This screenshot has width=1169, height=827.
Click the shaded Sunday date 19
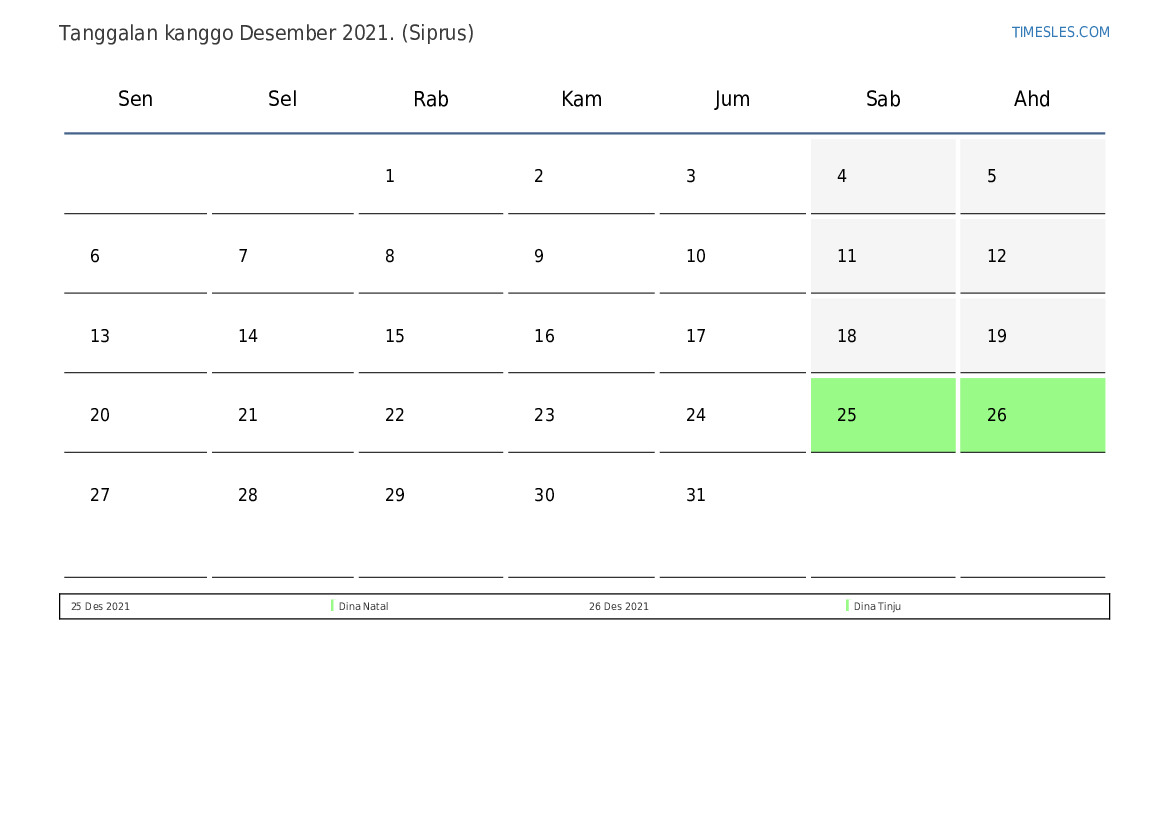997,336
